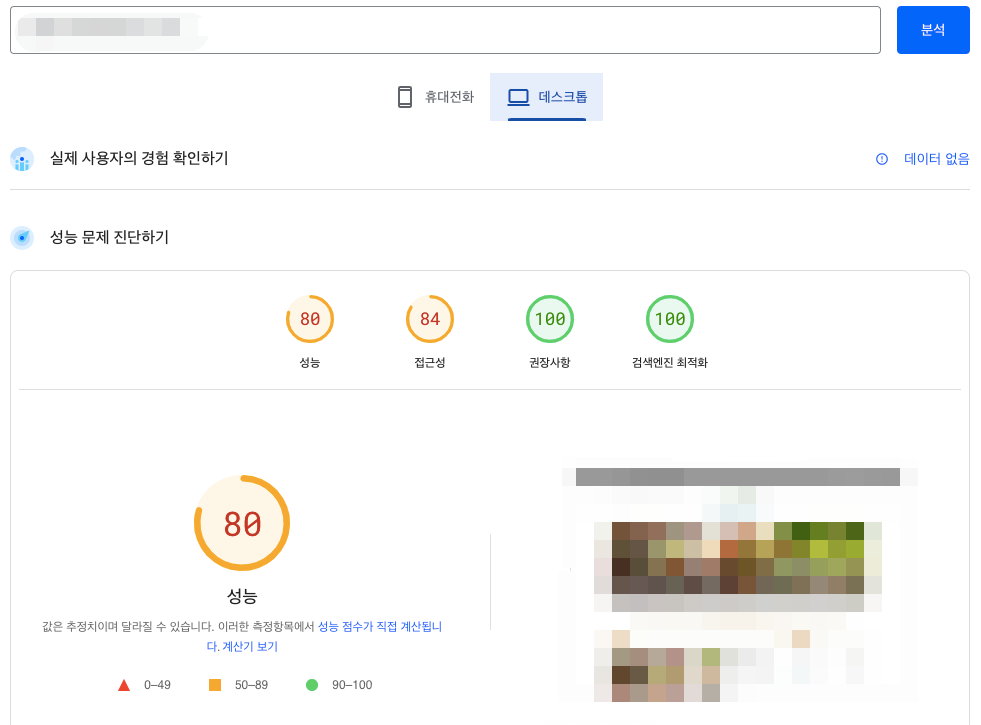The image size is (981, 725).
Task: Switch to the 휴대전화 tab
Action: click(x=435, y=96)
